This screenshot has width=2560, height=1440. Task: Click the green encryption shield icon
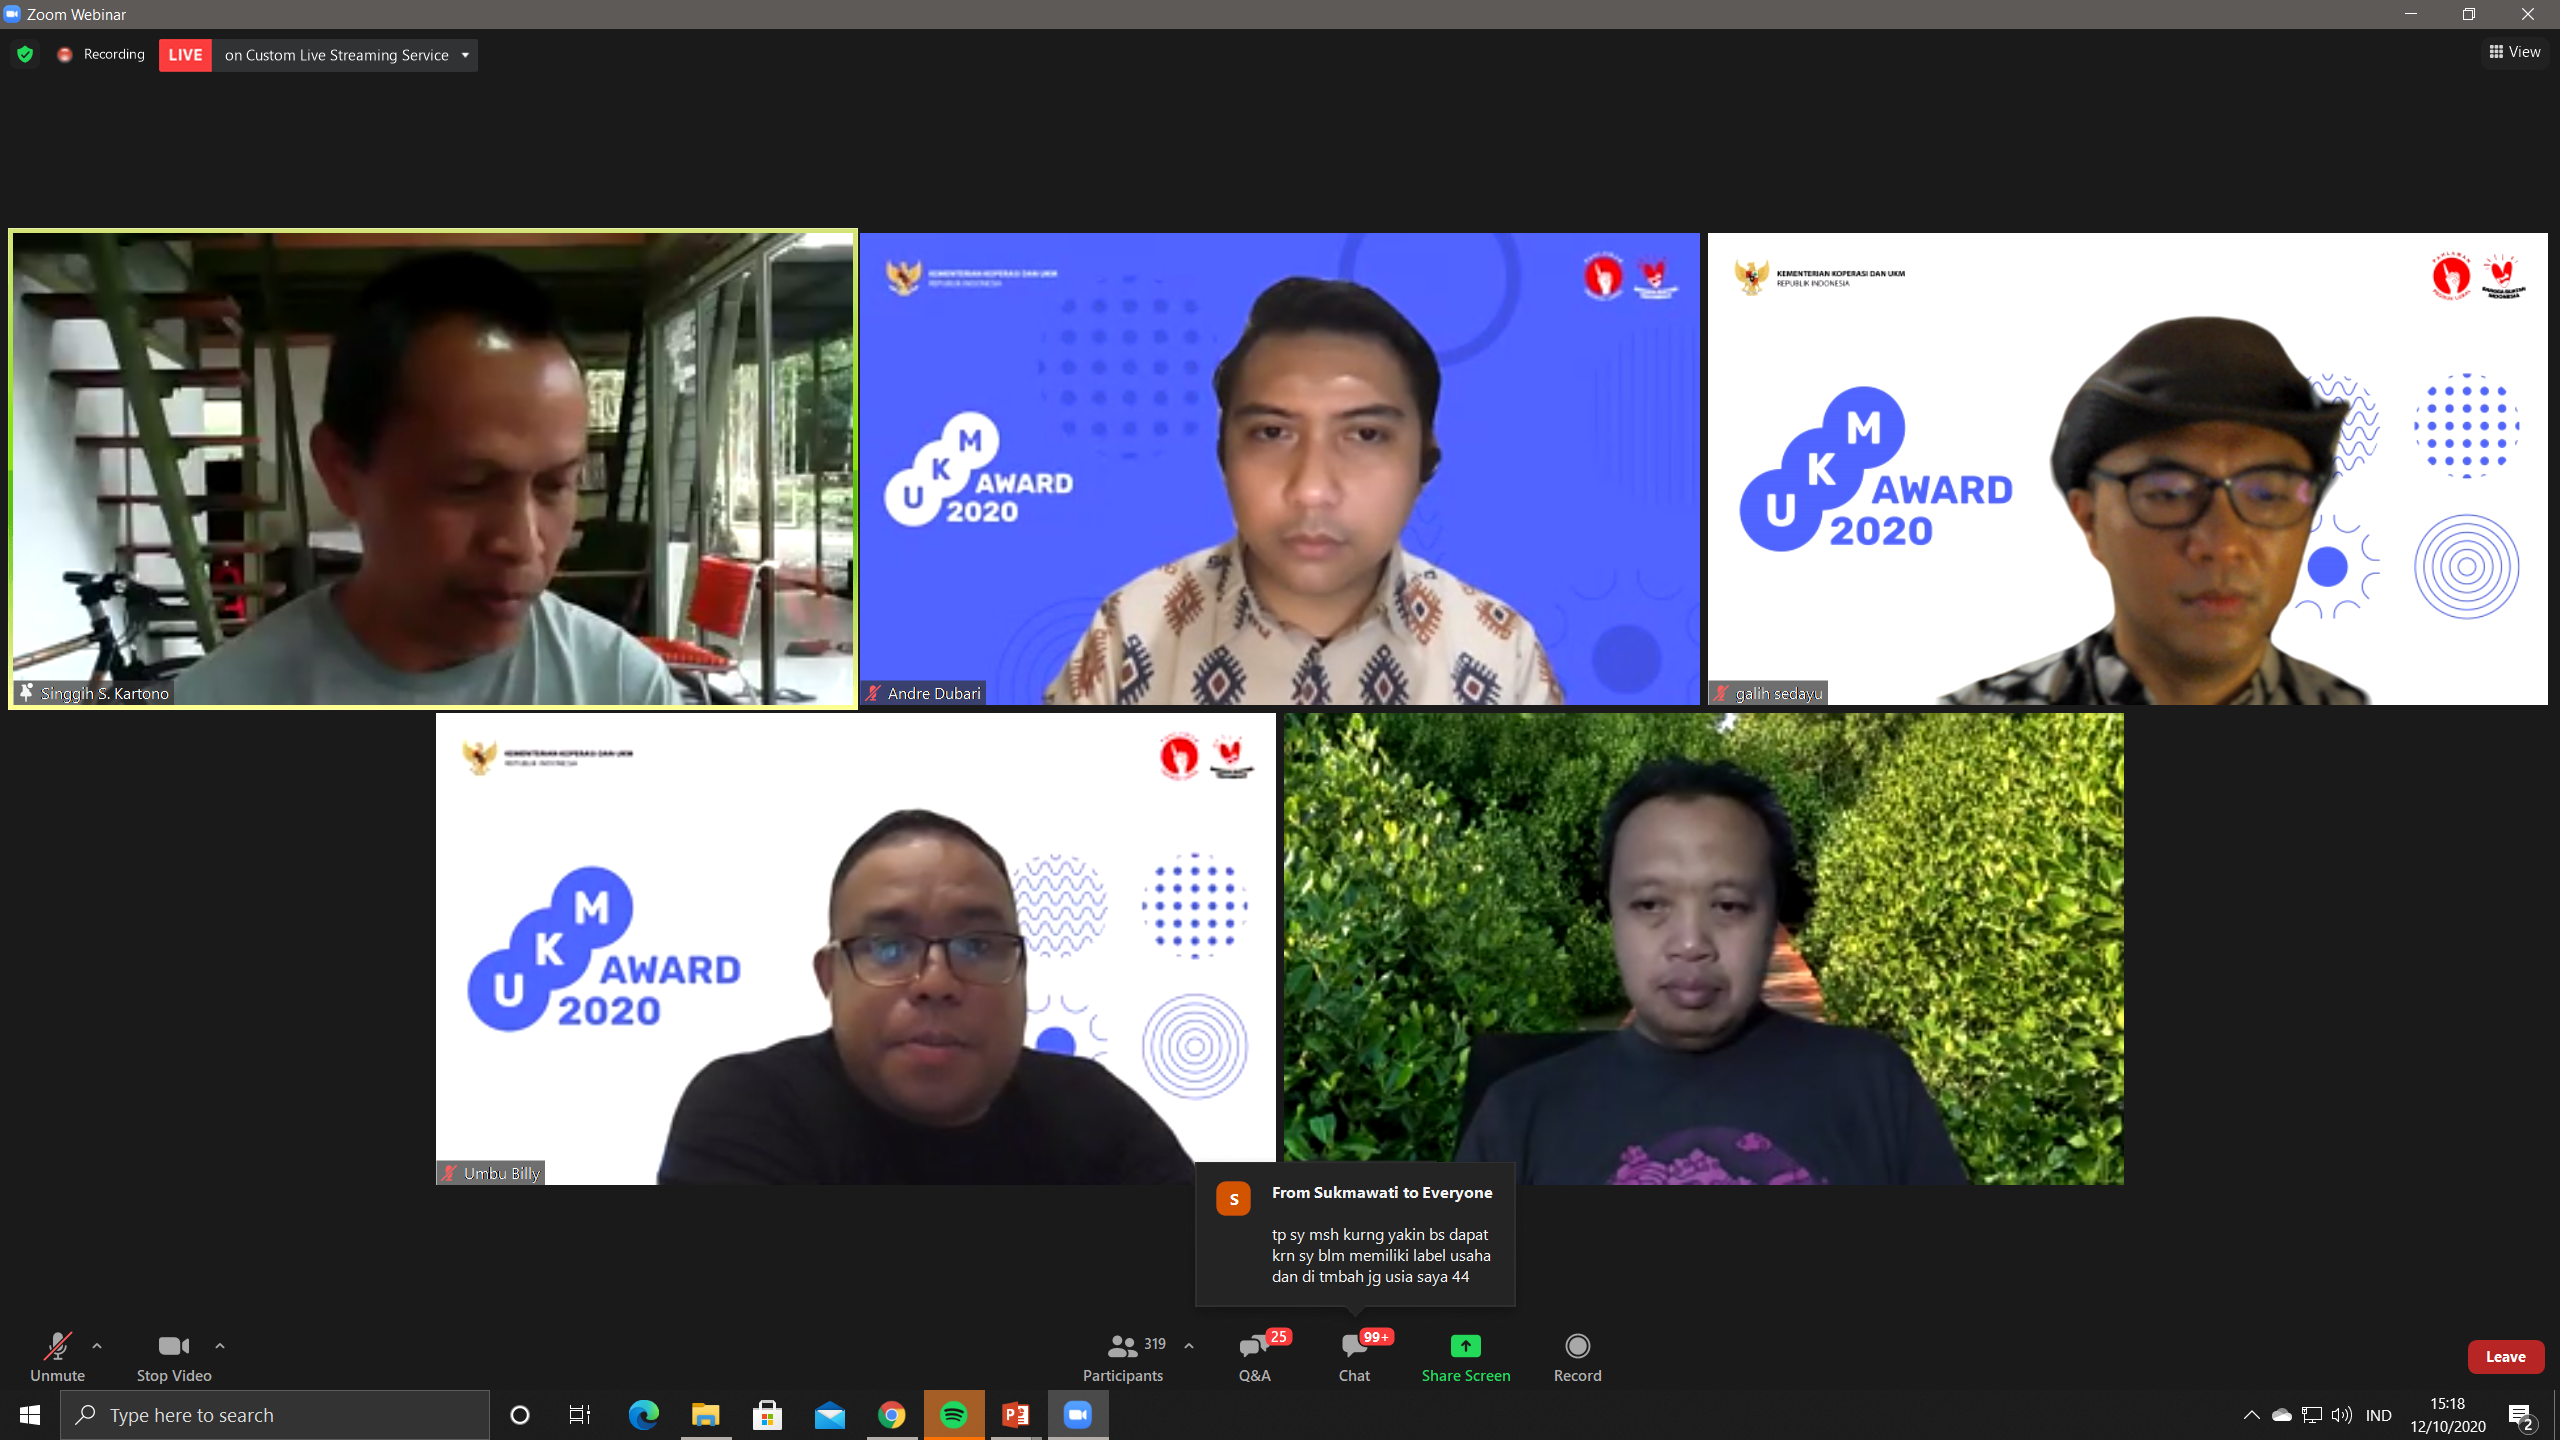25,54
